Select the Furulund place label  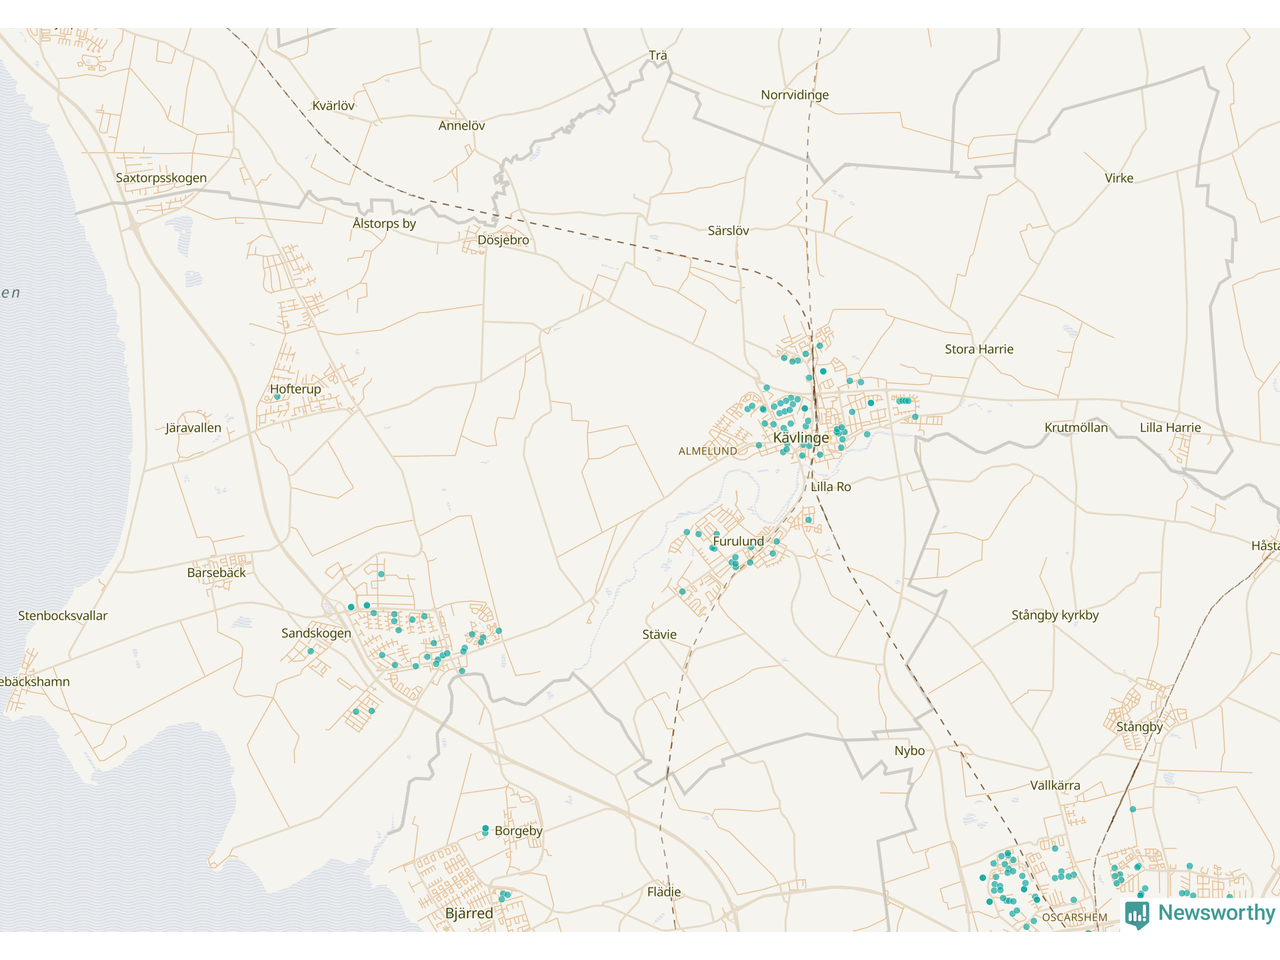pyautogui.click(x=738, y=541)
